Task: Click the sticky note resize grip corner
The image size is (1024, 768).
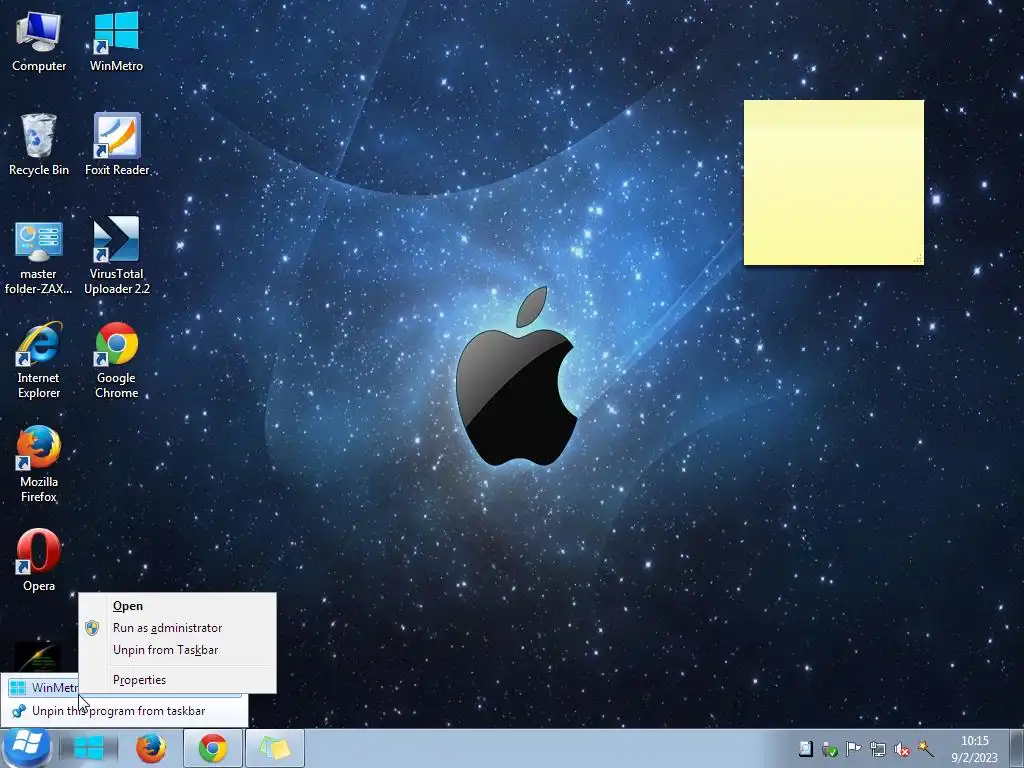Action: 918,259
